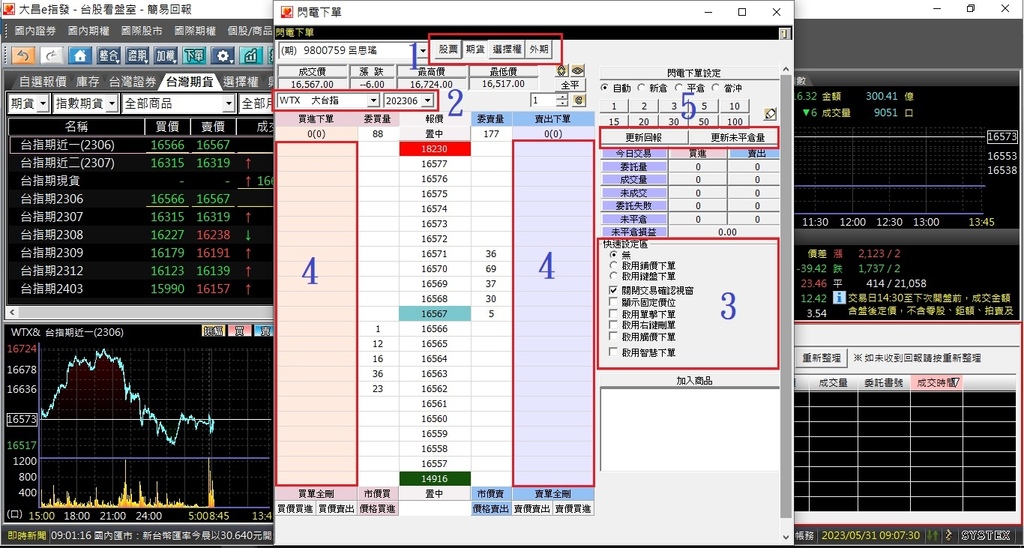The height and width of the screenshot is (548, 1024).
Task: Select the 當沖 radio option
Action: coord(728,88)
